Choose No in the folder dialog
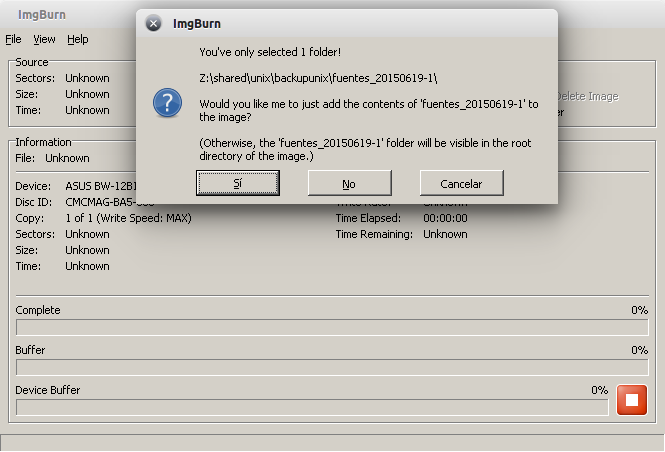 349,184
